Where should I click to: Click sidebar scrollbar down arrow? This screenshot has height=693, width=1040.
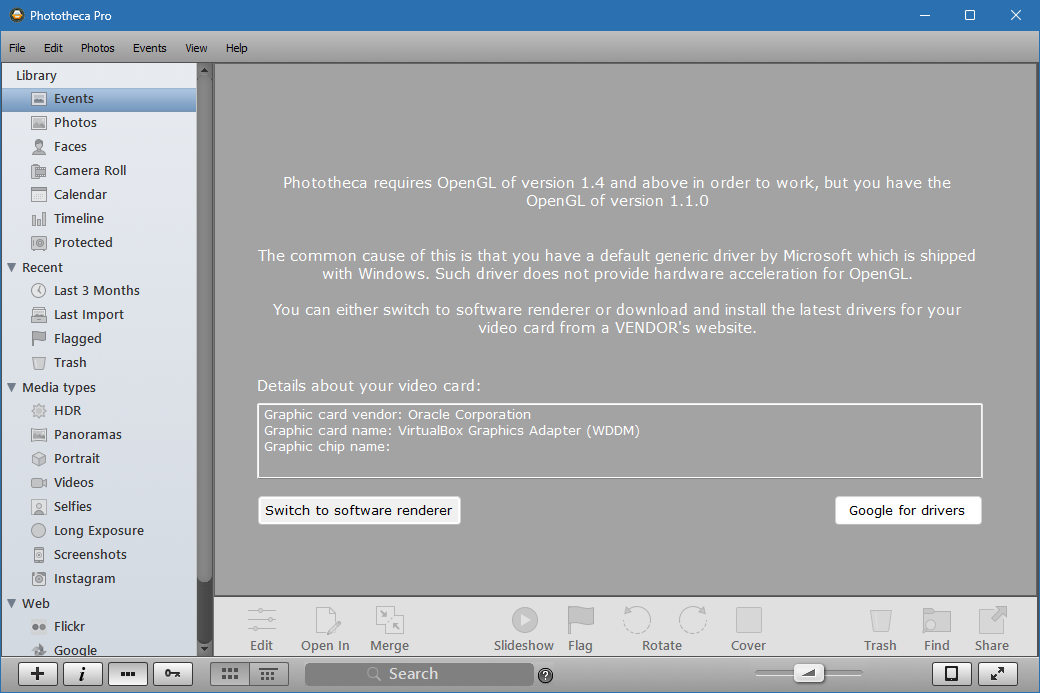tap(204, 649)
